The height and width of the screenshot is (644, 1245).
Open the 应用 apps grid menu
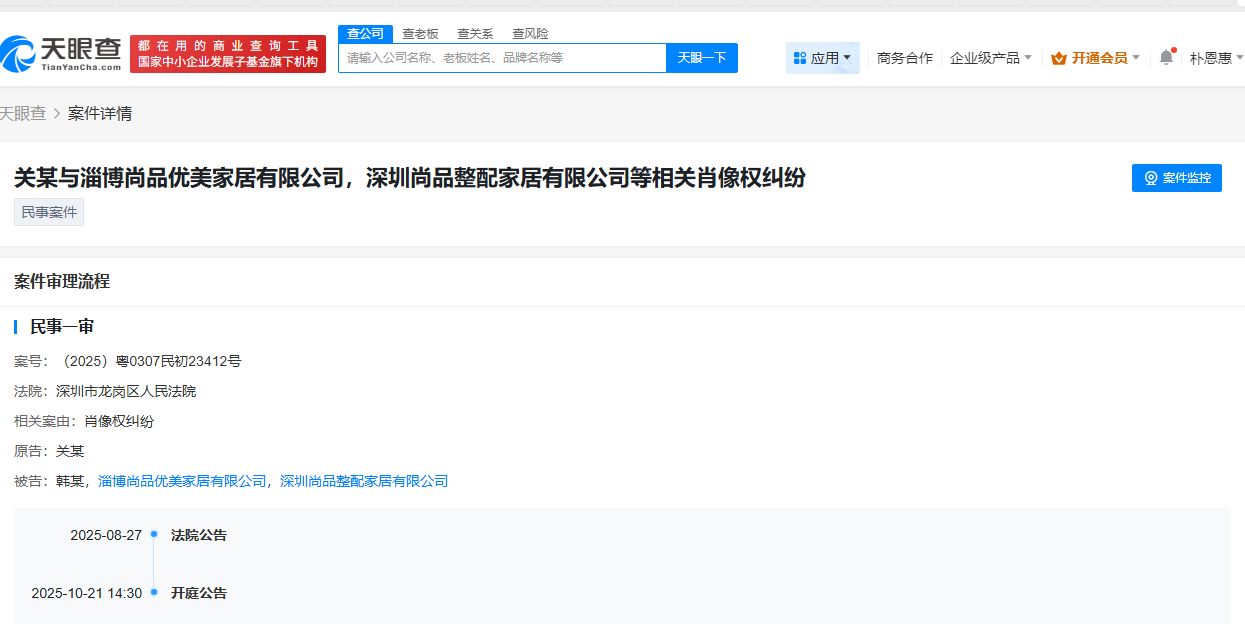click(x=823, y=58)
